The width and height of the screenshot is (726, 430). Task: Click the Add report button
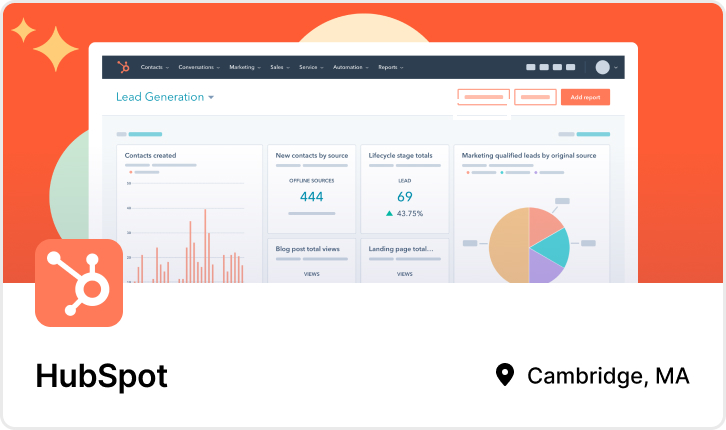(x=585, y=97)
